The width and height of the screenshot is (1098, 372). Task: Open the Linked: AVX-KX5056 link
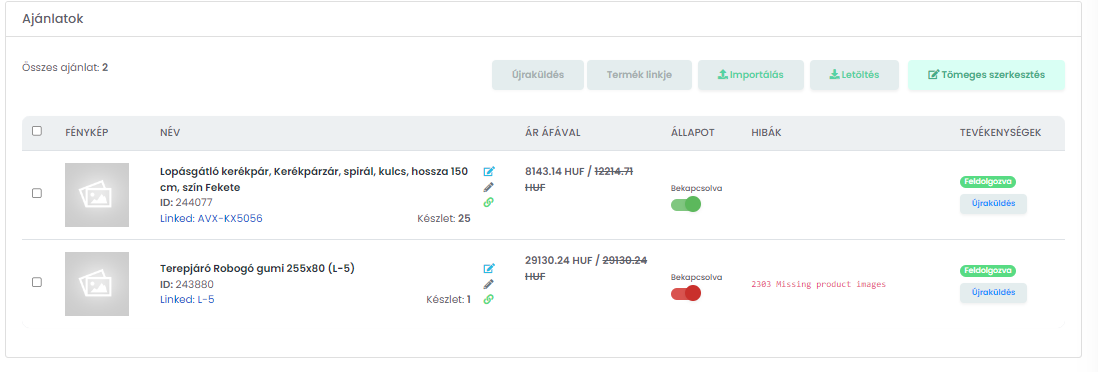point(211,219)
